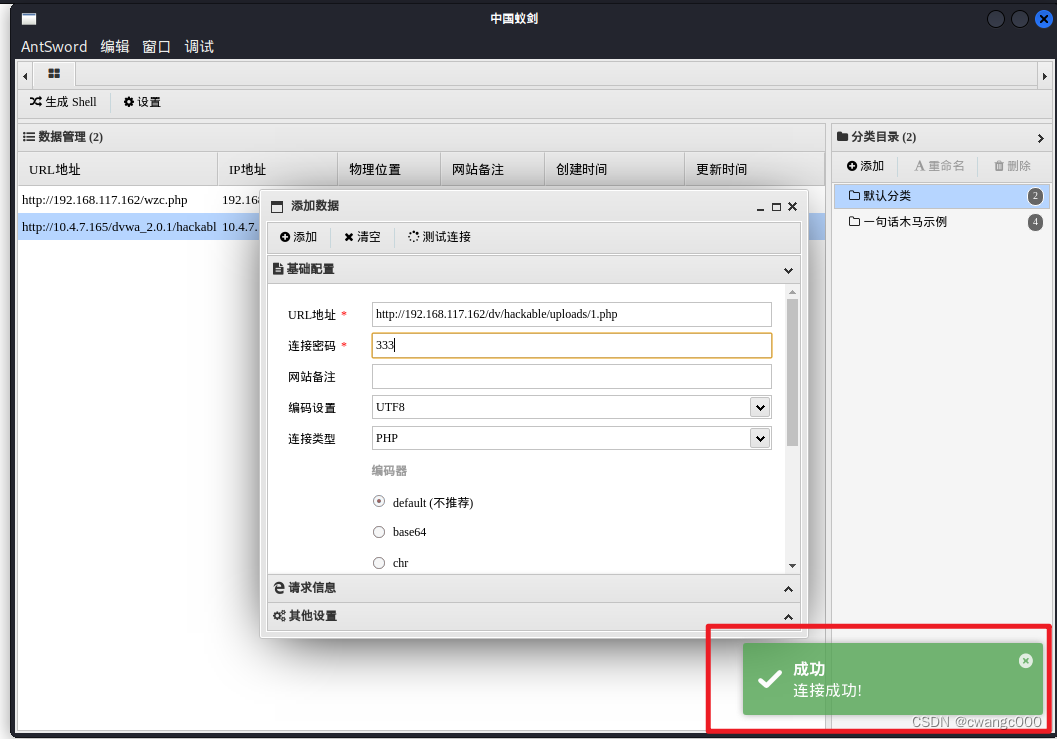Collapse the 分类目录 panel arrow
The width and height of the screenshot is (1057, 739).
(x=1041, y=138)
